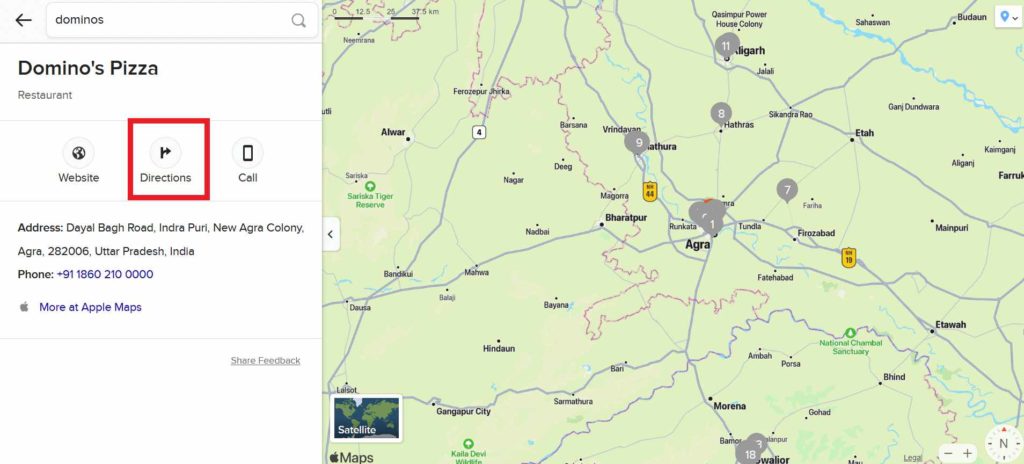Switch to Satellite view thumbnail
Viewport: 1024px width, 464px height.
pos(366,418)
